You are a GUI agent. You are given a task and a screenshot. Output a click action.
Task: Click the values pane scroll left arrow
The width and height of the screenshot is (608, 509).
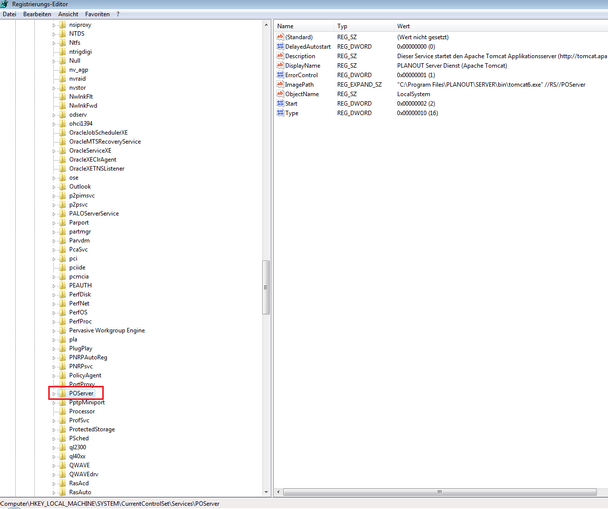[278, 492]
